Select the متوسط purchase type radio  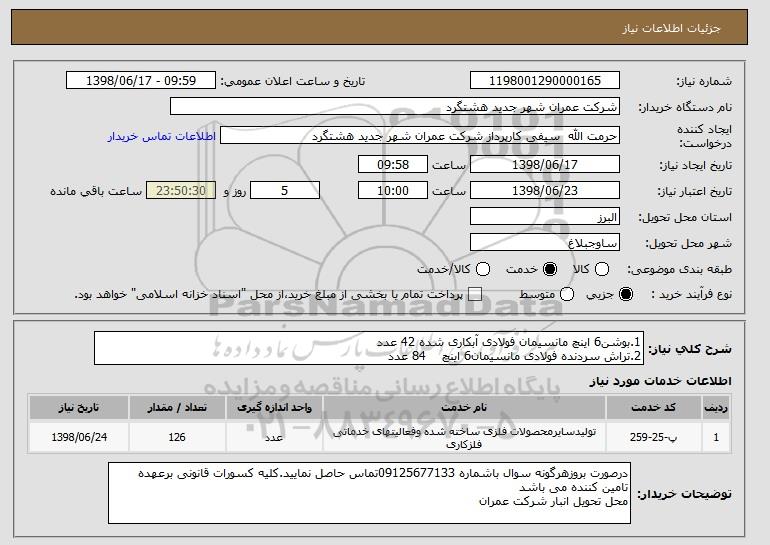pyautogui.click(x=567, y=294)
